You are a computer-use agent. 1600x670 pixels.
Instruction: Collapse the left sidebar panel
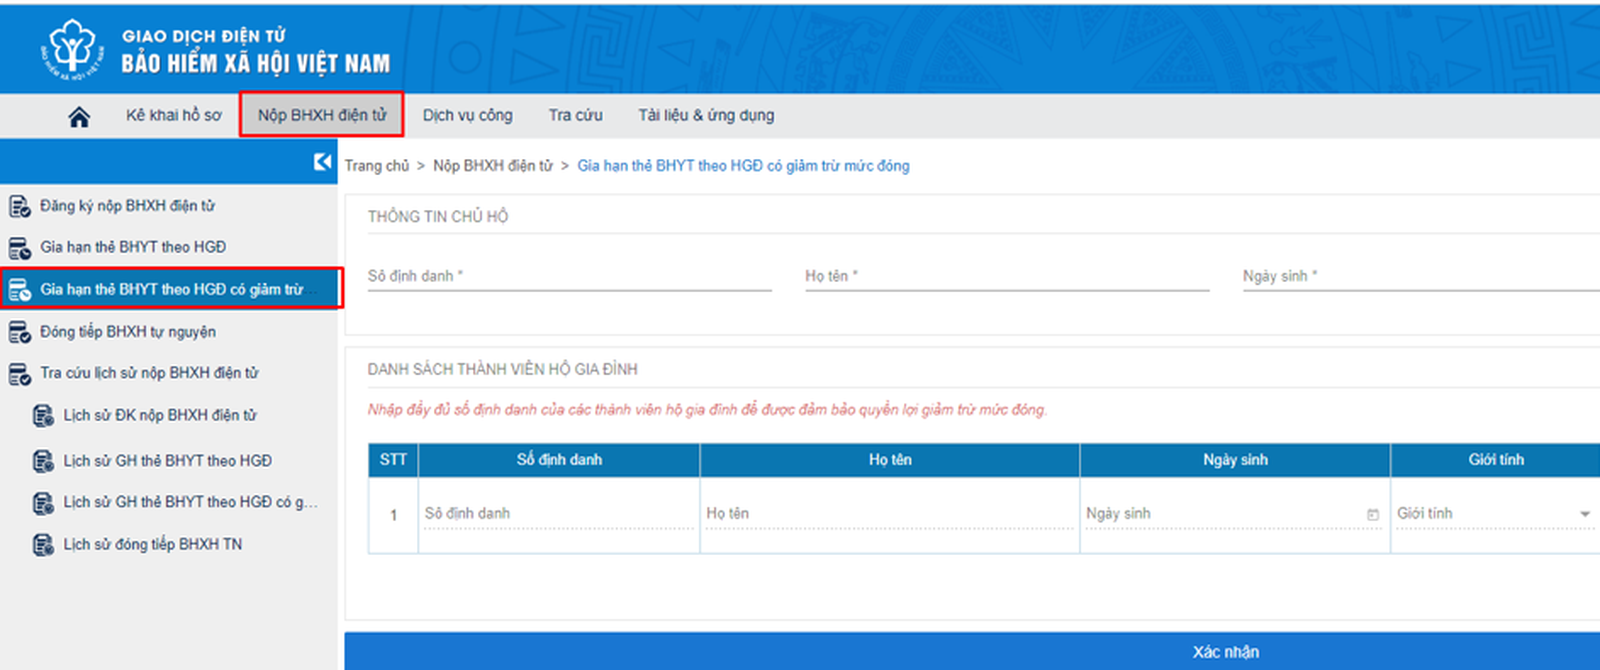322,162
